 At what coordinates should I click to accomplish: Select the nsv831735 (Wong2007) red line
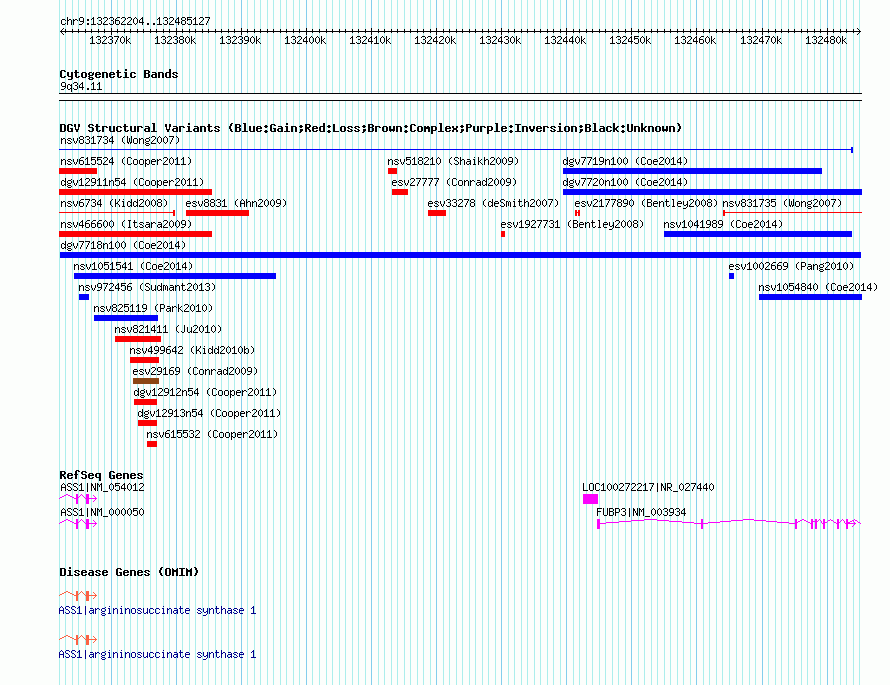[792, 213]
